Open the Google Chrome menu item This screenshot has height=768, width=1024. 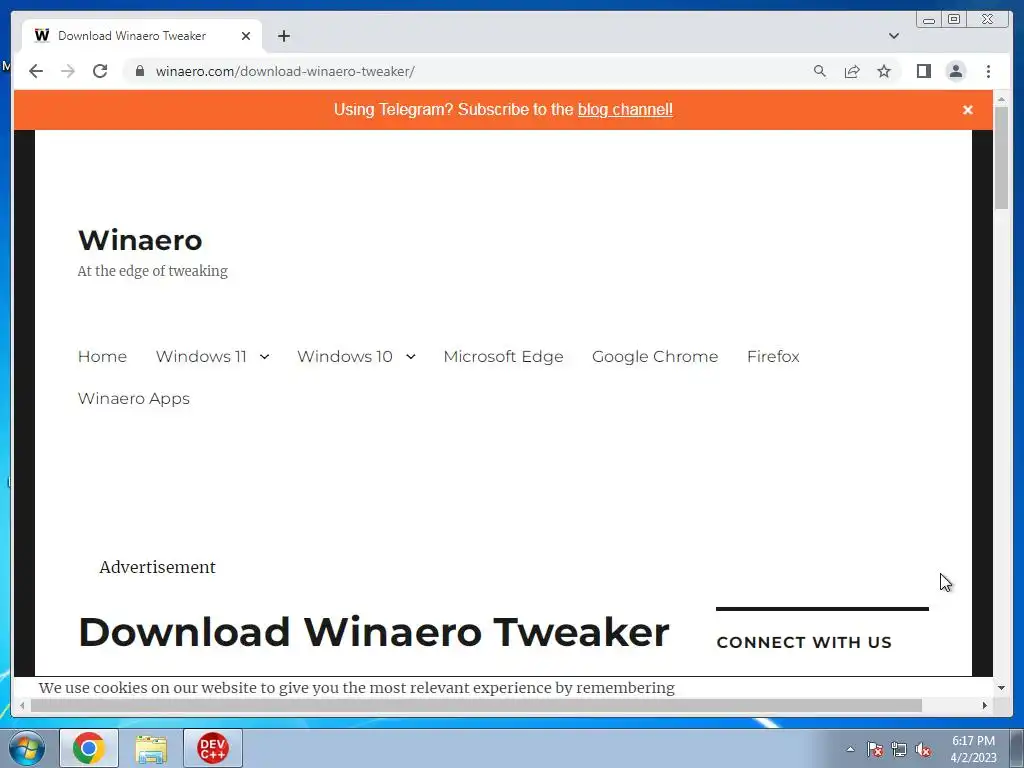click(655, 357)
